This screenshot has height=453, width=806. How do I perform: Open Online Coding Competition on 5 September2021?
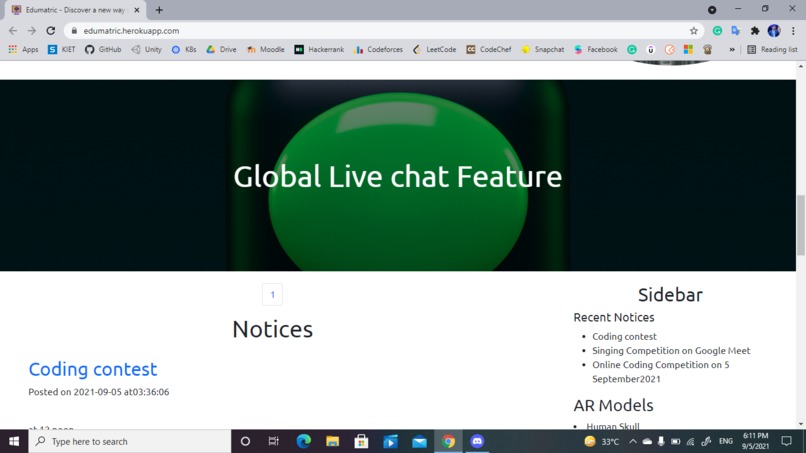[661, 372]
